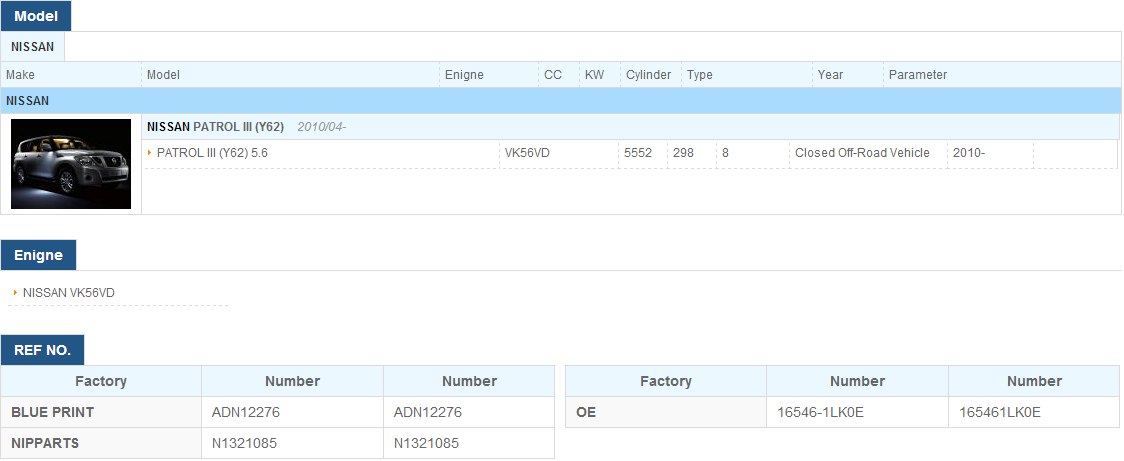Click the Parameter column header
Screen dimensions: 1124x461
click(x=918, y=75)
